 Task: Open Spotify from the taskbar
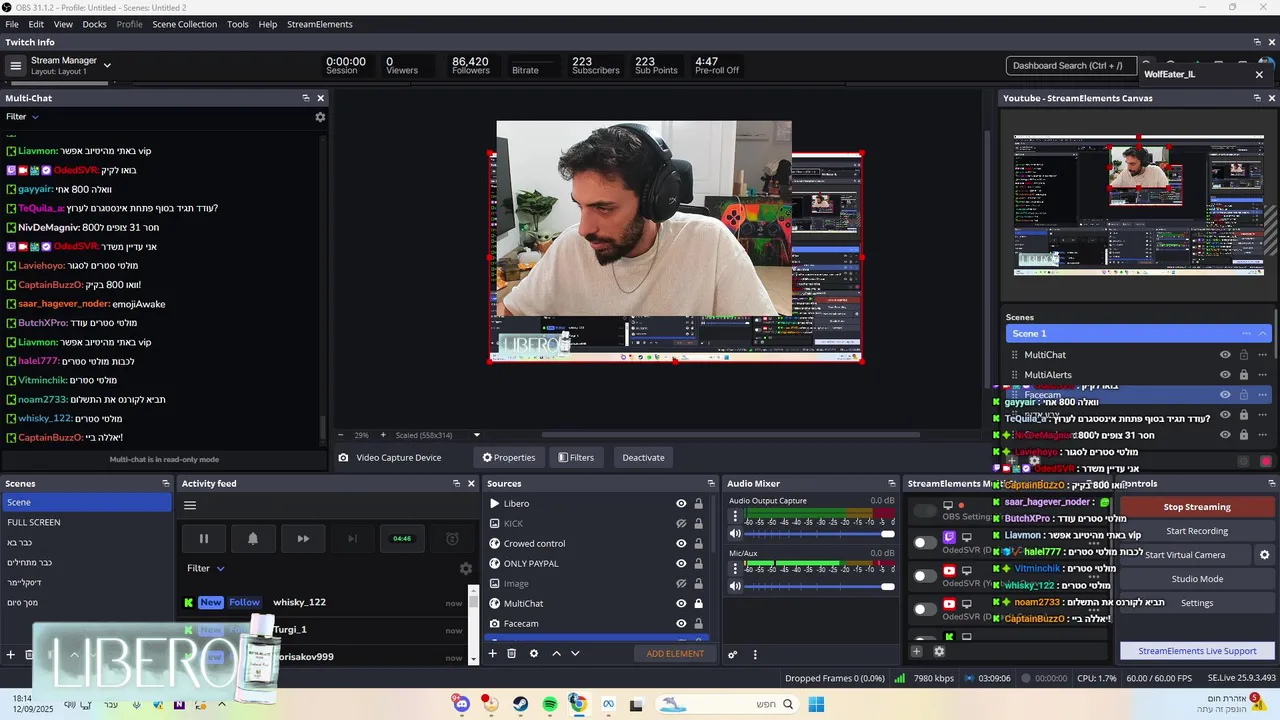550,704
